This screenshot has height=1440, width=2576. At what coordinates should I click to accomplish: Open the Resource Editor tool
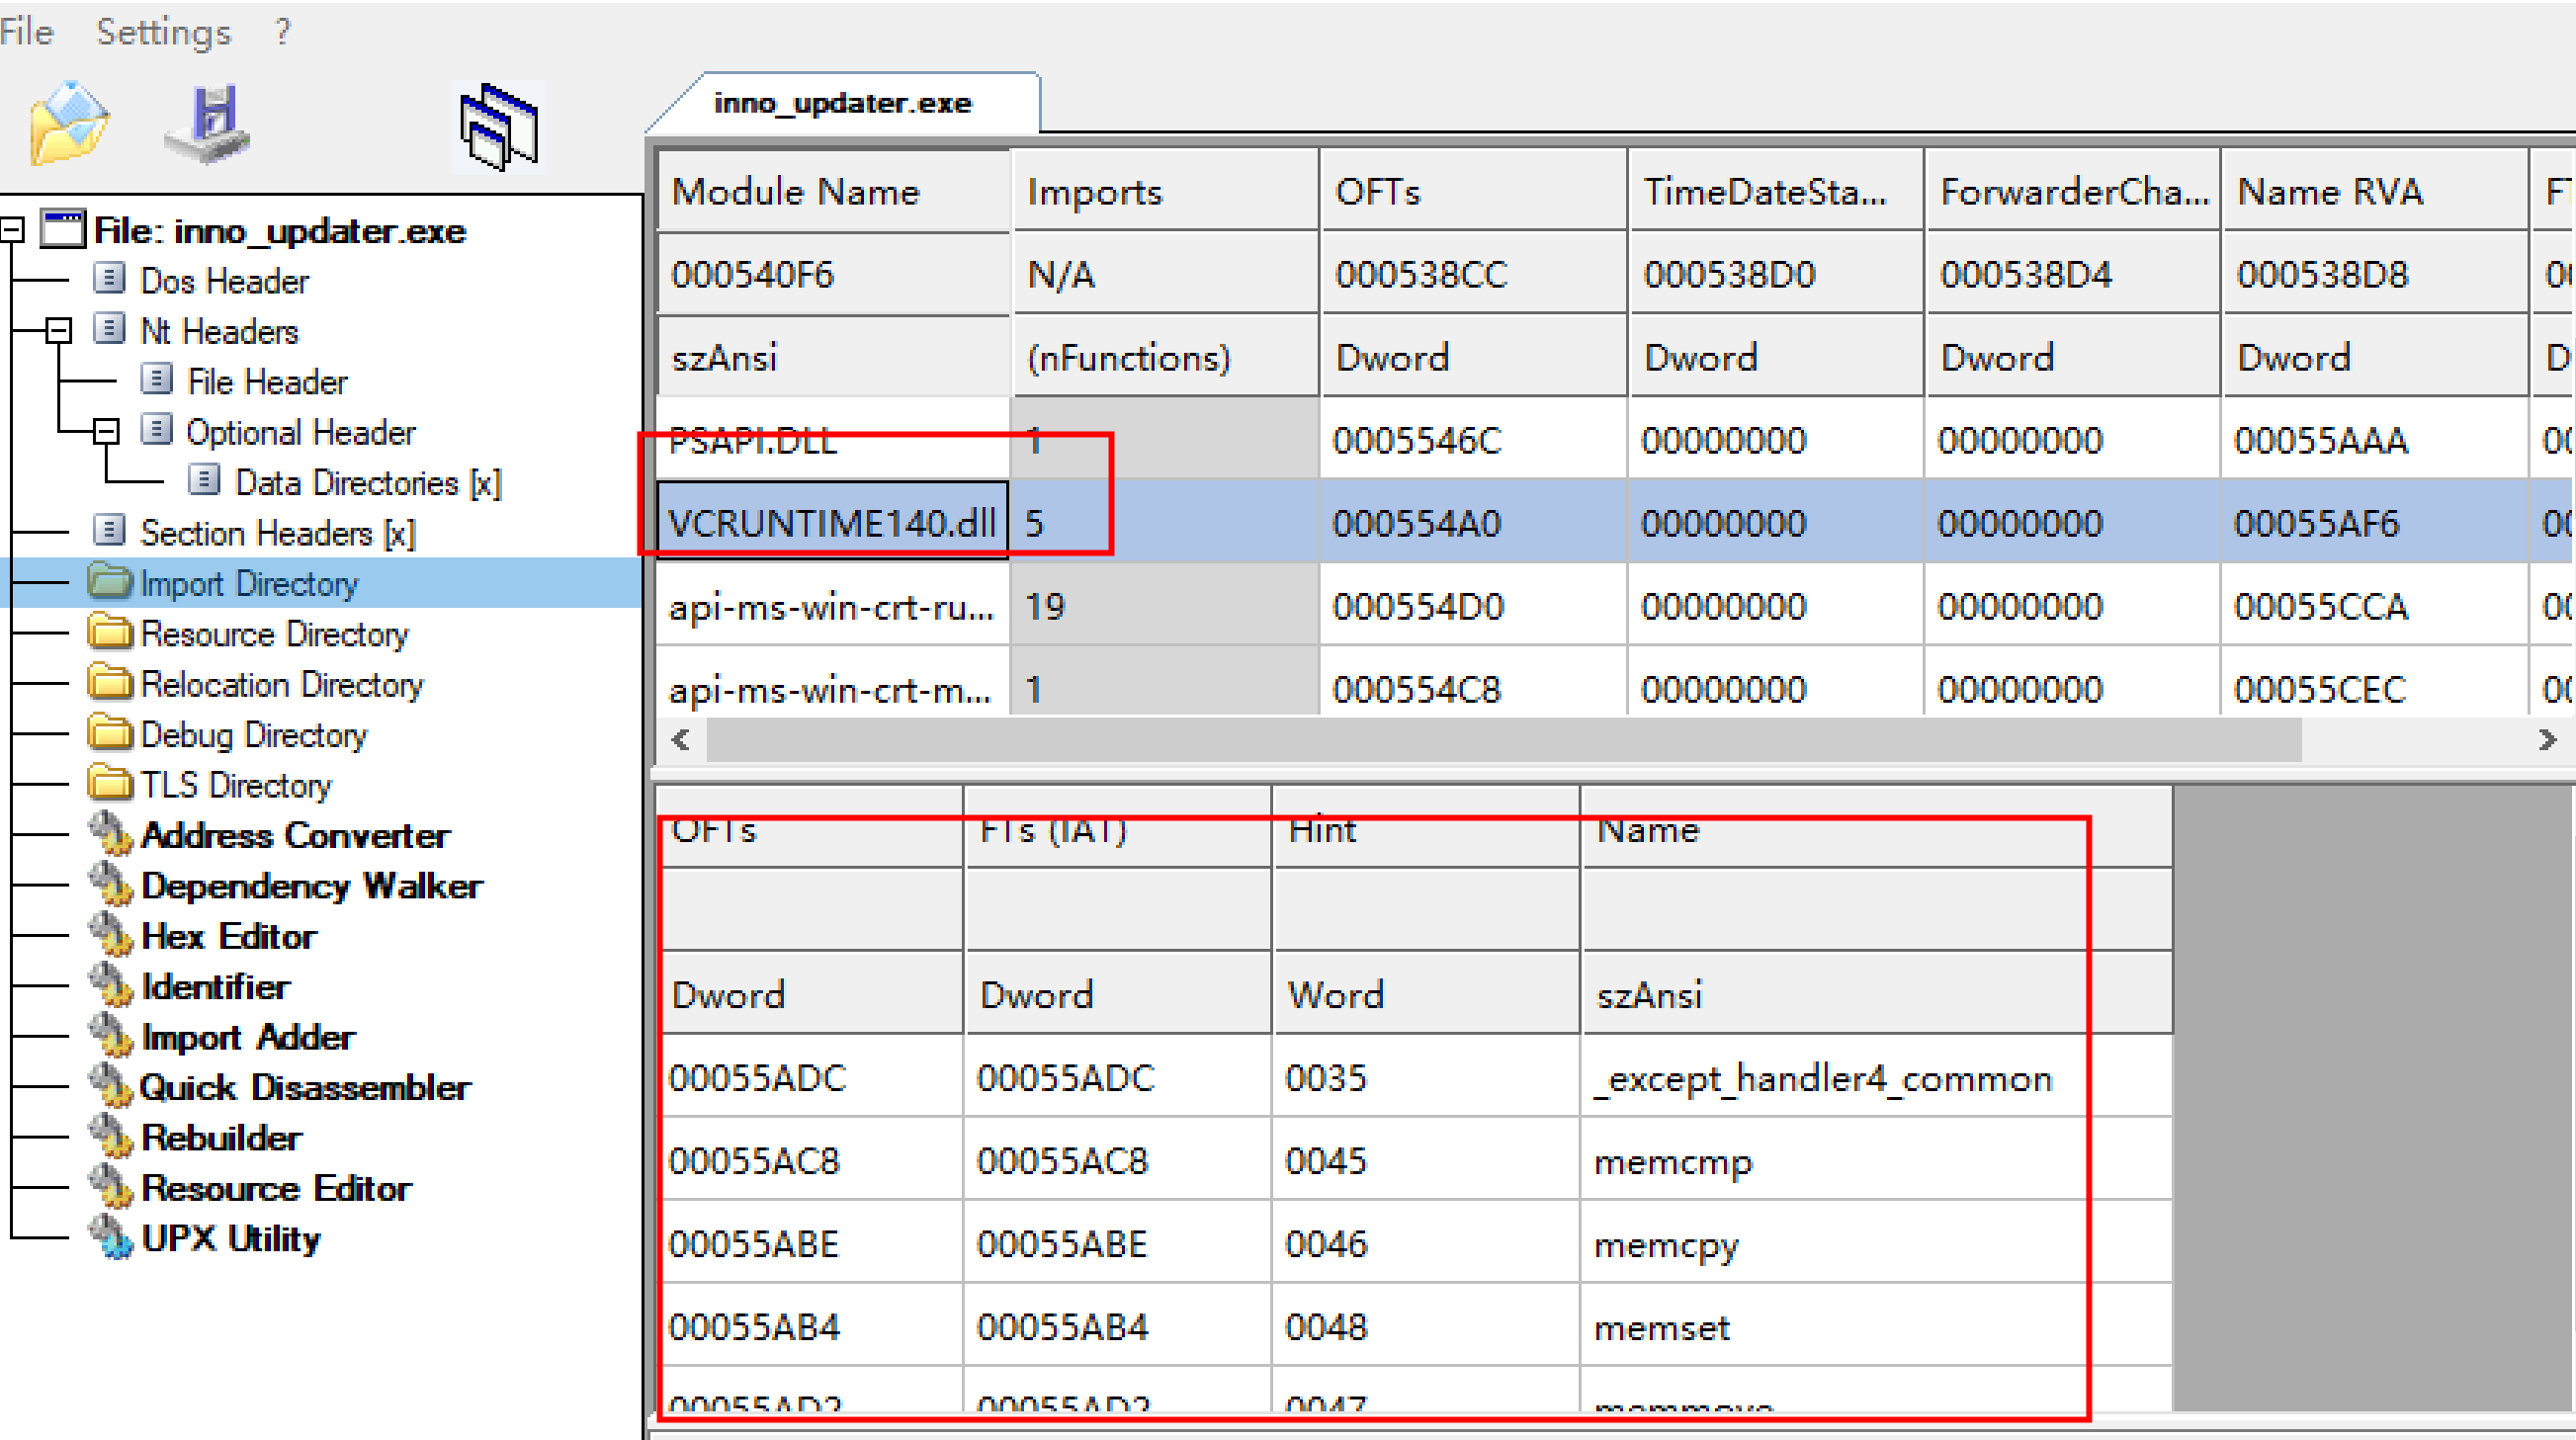point(276,1188)
